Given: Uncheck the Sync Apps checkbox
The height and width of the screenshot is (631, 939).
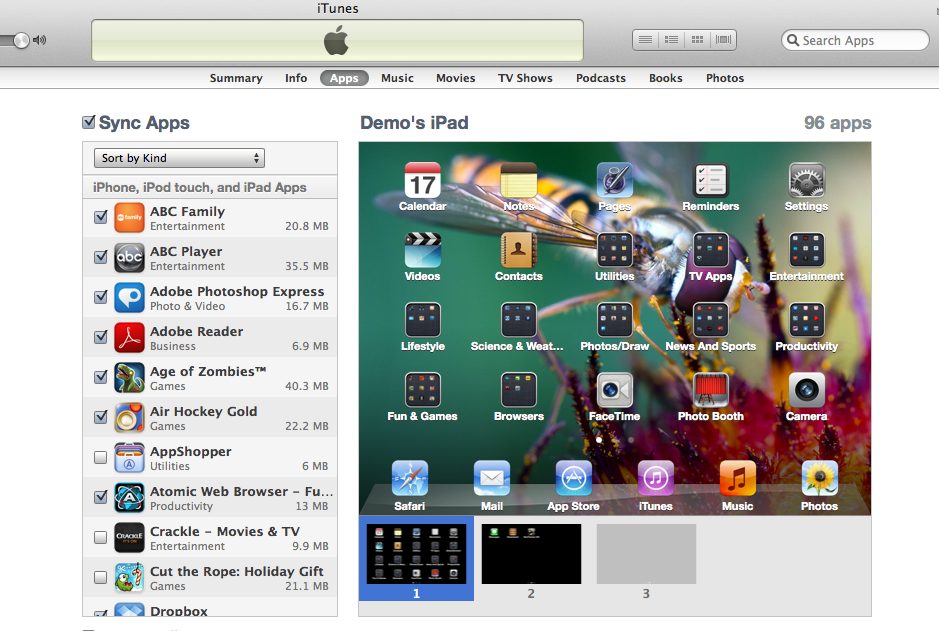Looking at the screenshot, I should click(x=88, y=122).
